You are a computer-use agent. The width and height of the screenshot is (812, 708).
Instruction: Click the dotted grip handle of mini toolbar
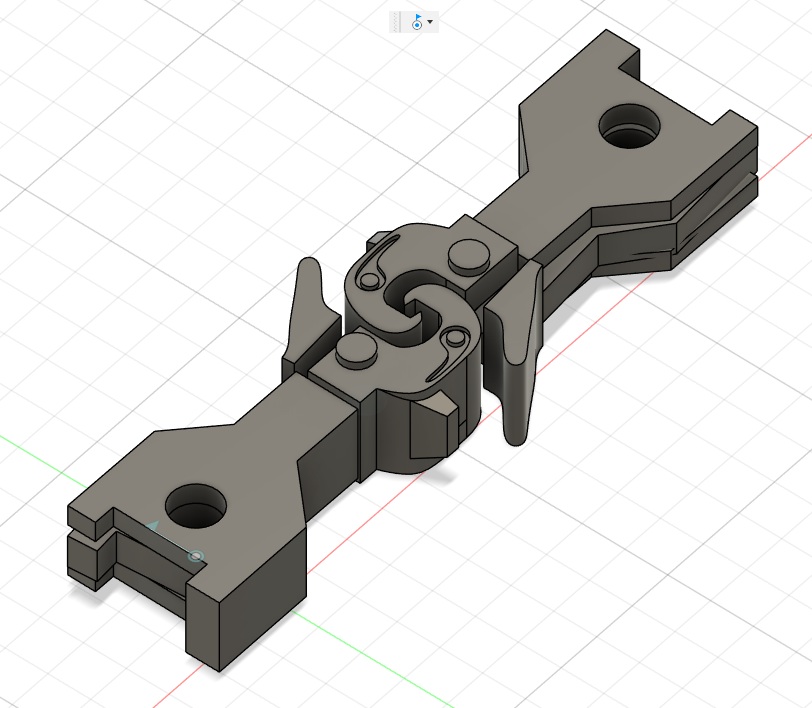[396, 22]
